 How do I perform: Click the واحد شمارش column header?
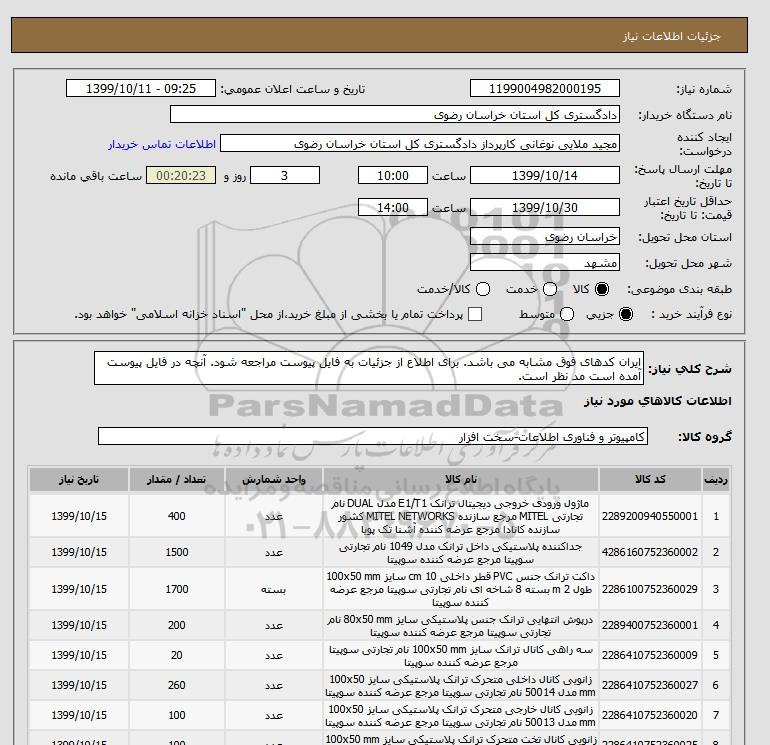274,479
